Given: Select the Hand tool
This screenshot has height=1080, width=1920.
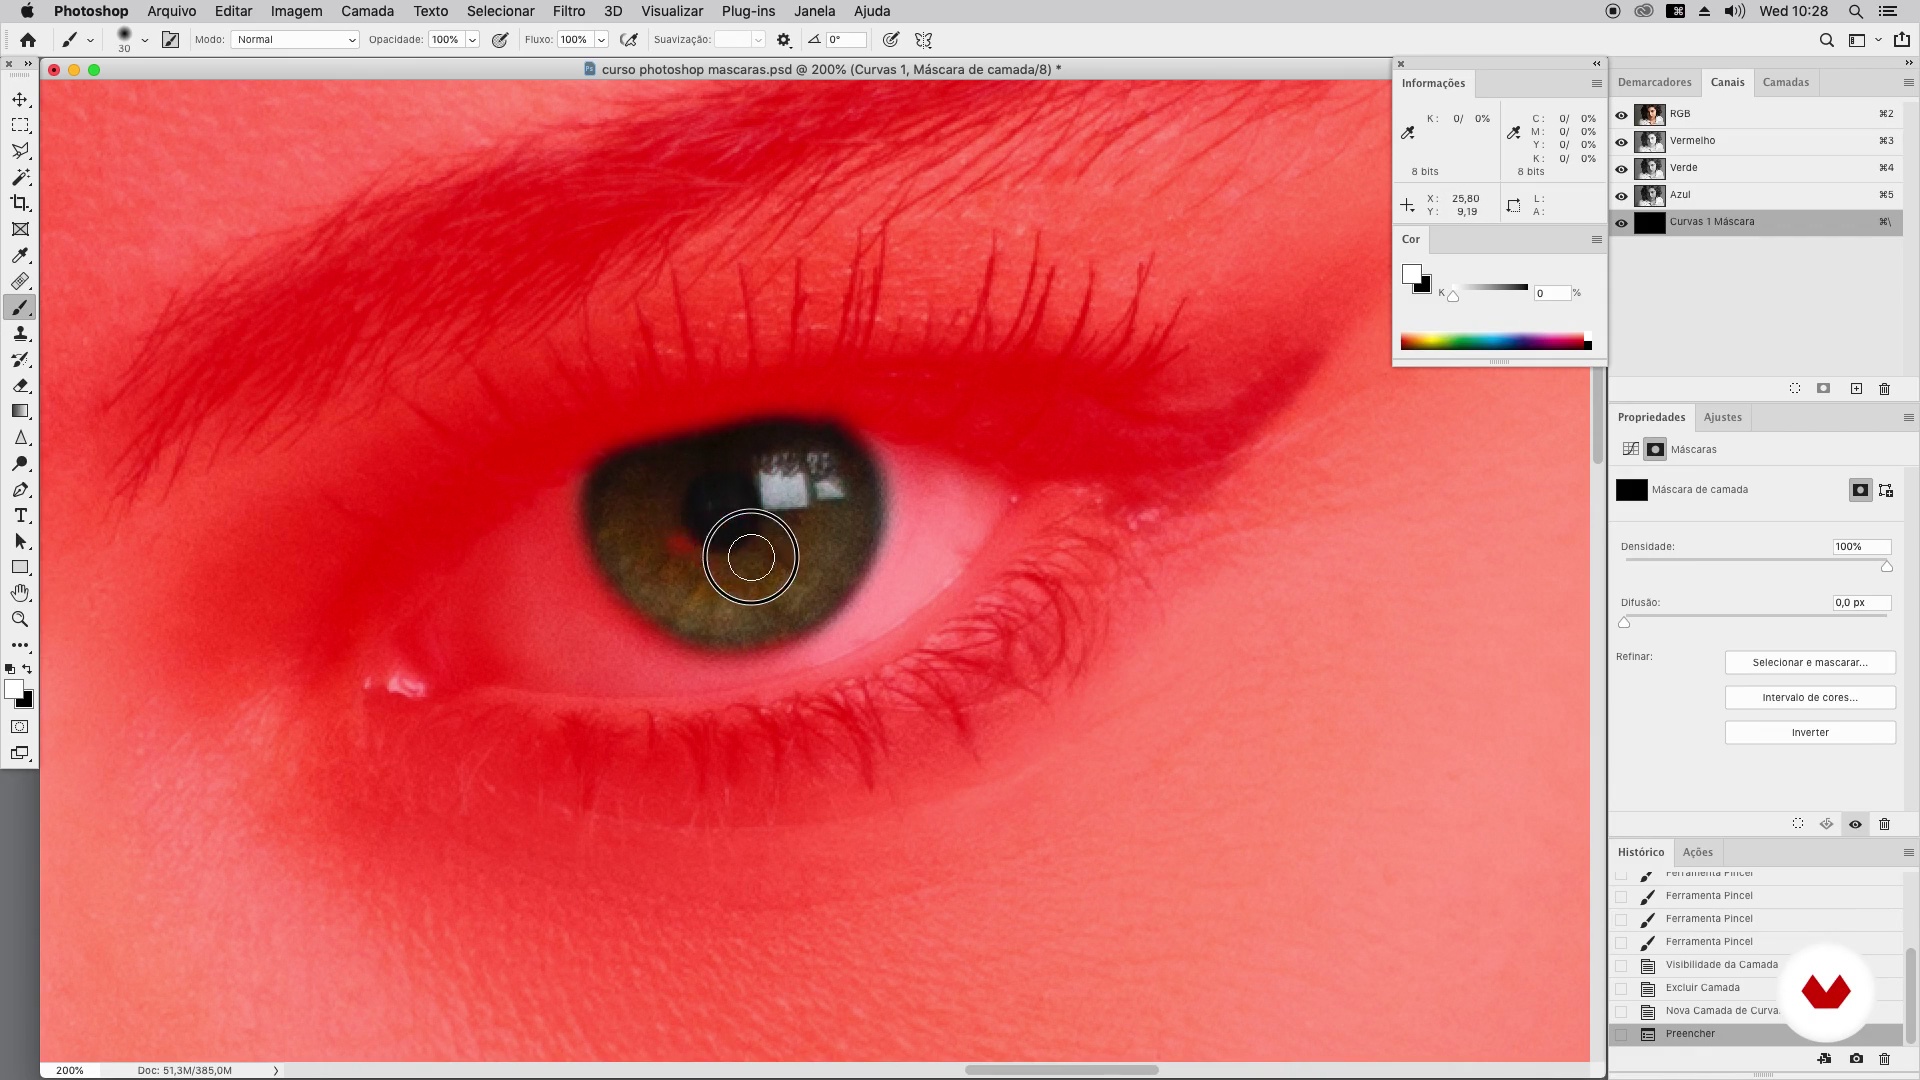Looking at the screenshot, I should coord(20,594).
